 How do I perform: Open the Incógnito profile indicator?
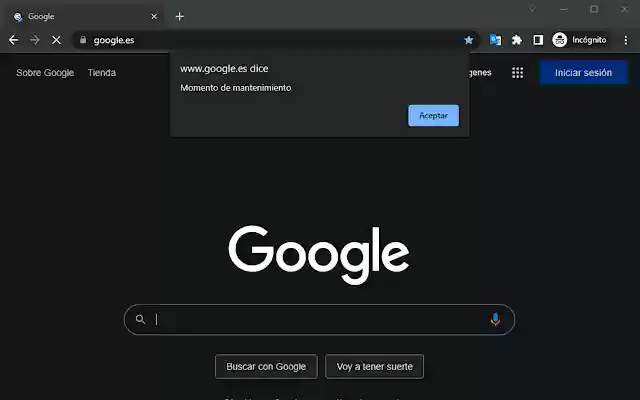pyautogui.click(x=580, y=40)
